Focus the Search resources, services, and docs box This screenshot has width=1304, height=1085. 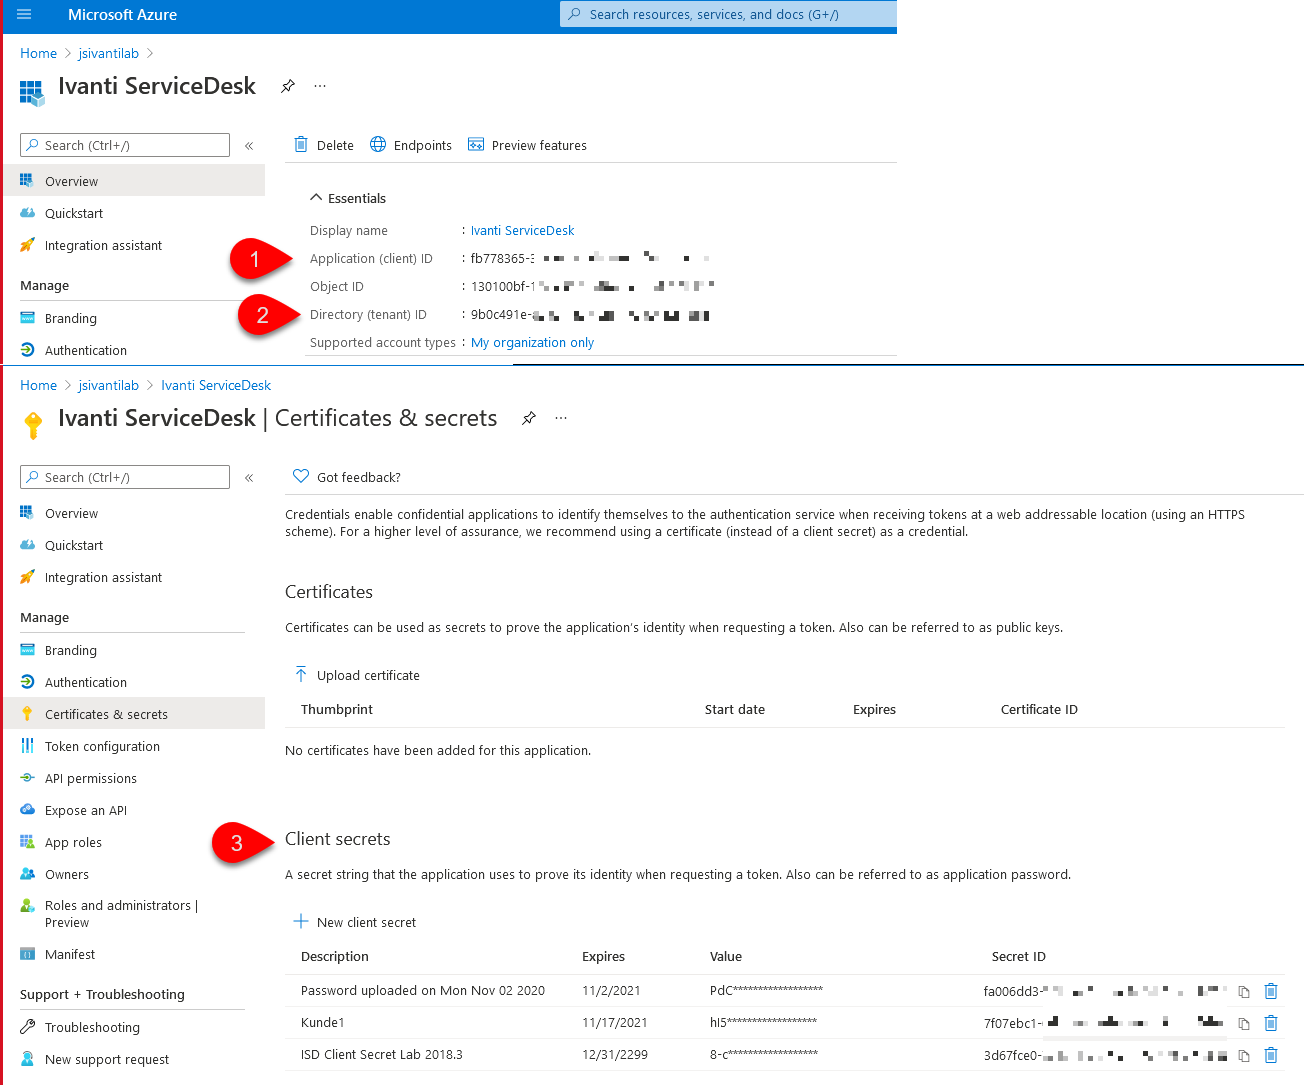(728, 15)
